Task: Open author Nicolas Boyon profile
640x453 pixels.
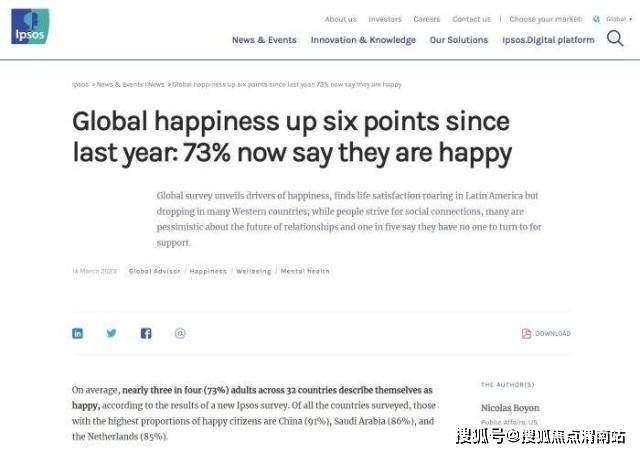Action: click(x=510, y=408)
